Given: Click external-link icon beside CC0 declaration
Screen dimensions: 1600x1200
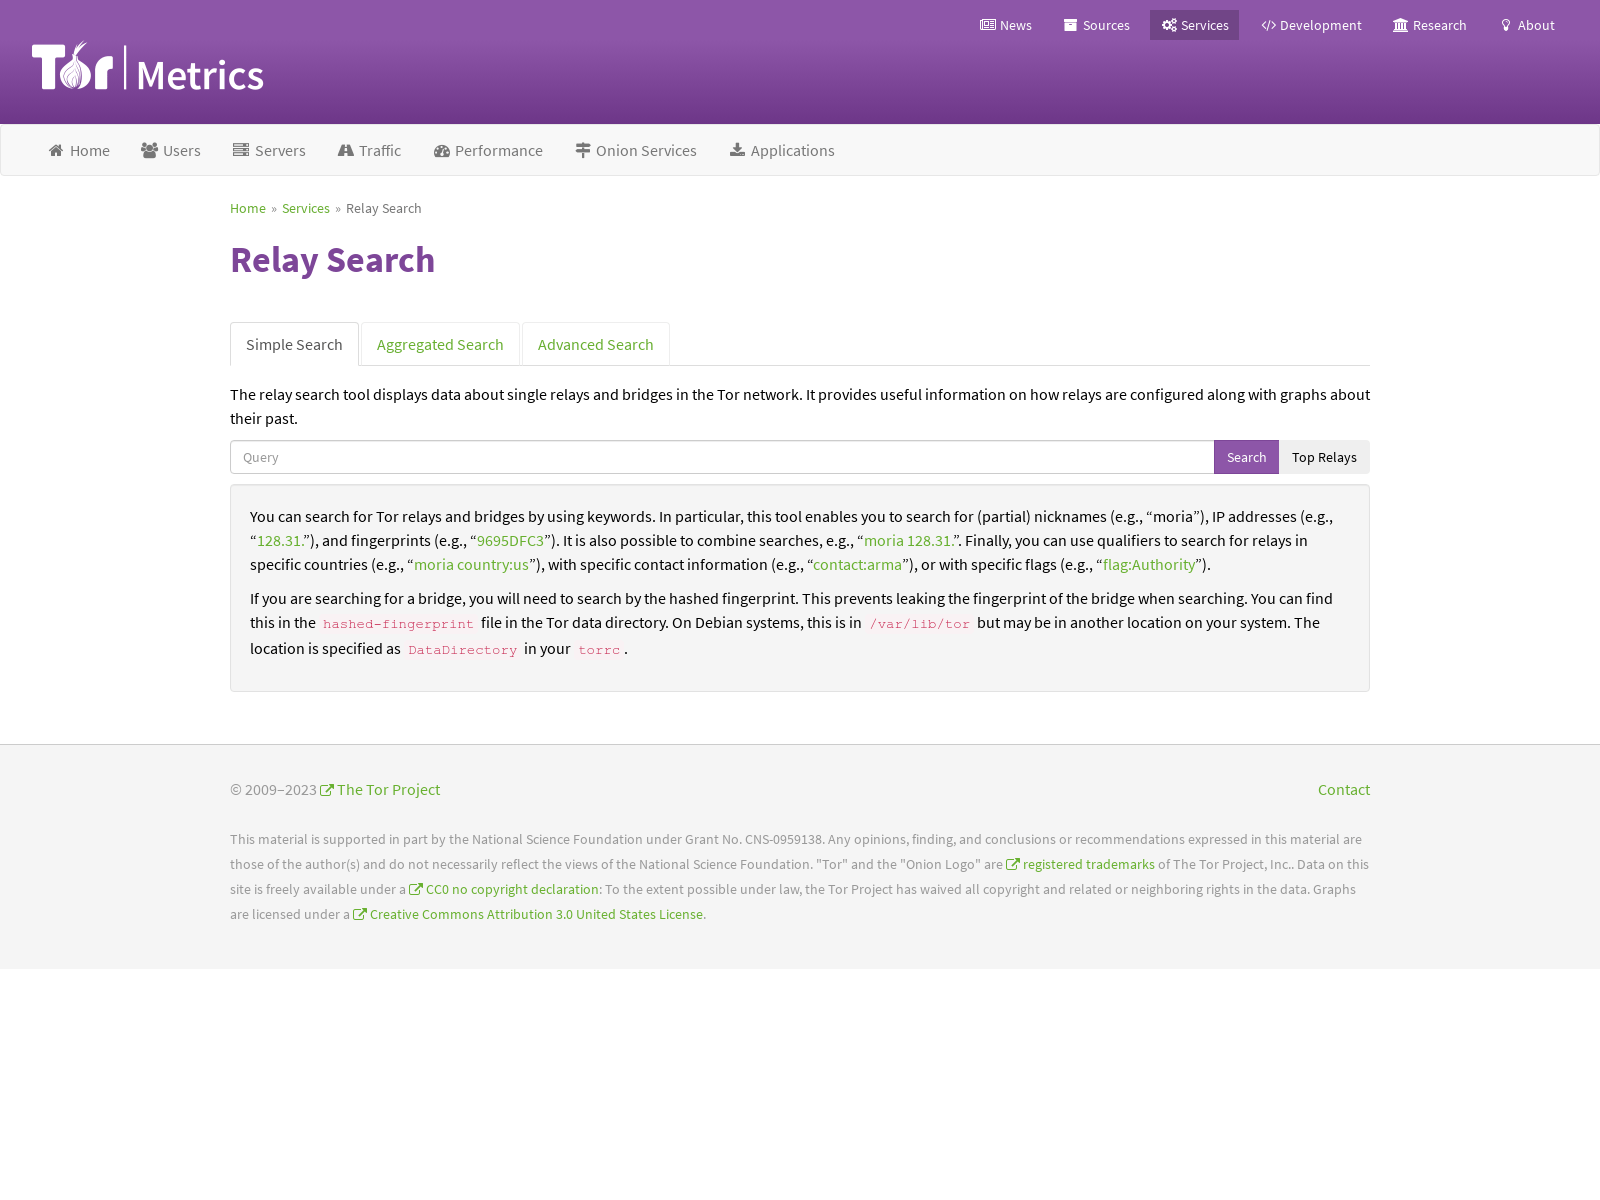Looking at the screenshot, I should [416, 889].
